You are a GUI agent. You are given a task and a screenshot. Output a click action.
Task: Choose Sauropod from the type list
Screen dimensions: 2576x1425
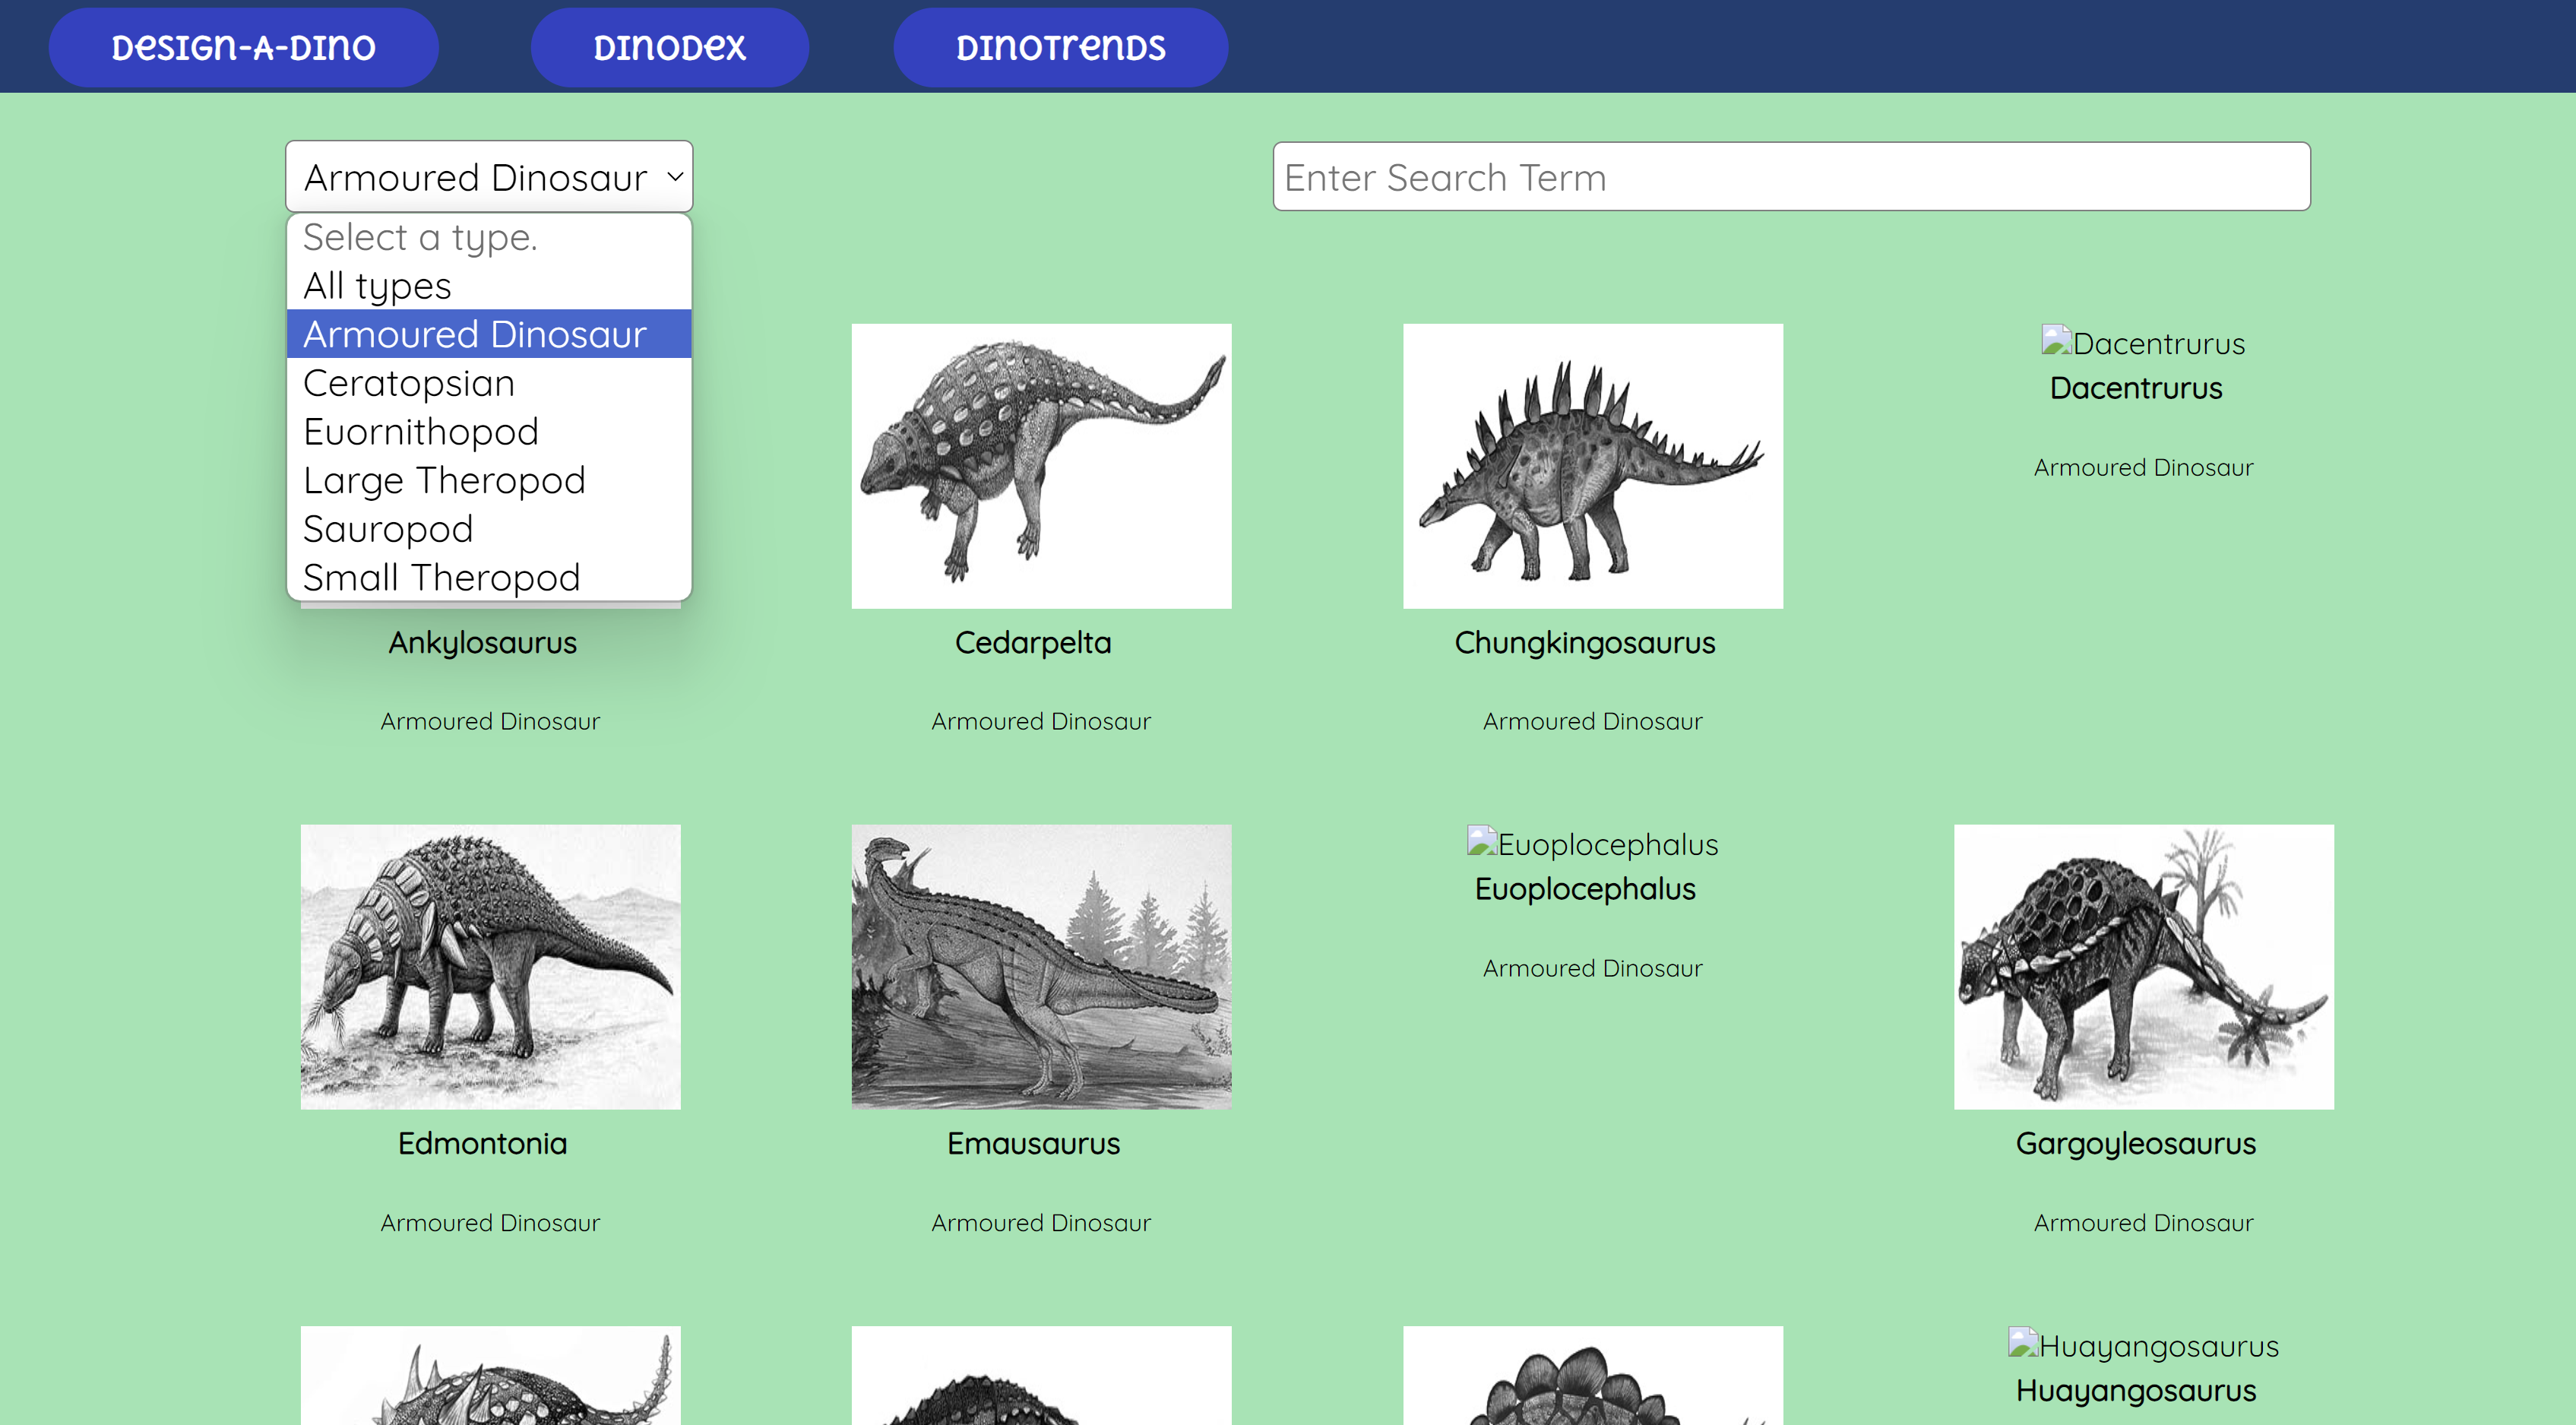[x=388, y=529]
